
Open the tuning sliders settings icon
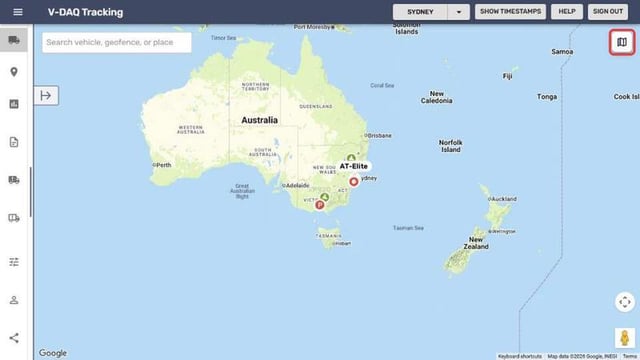[x=14, y=262]
